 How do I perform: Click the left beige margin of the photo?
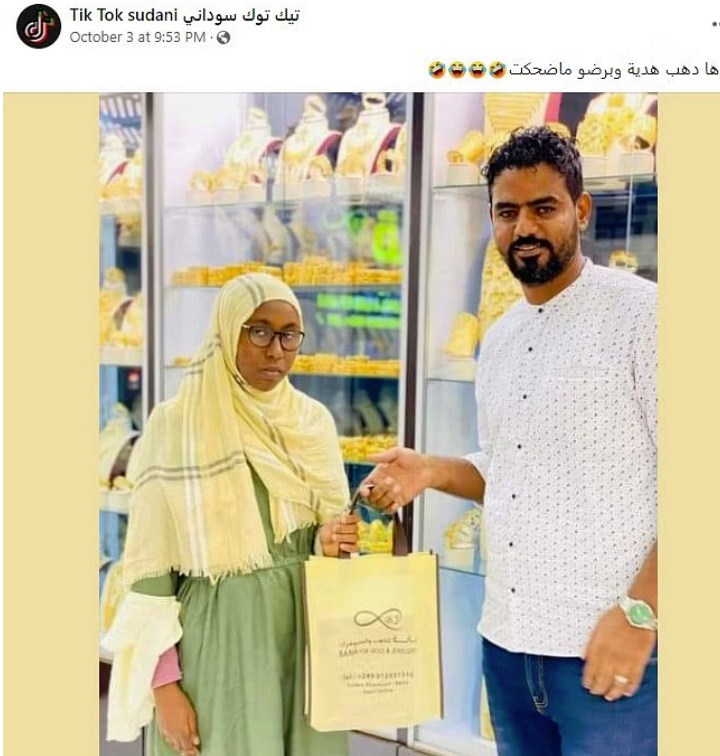[51, 424]
